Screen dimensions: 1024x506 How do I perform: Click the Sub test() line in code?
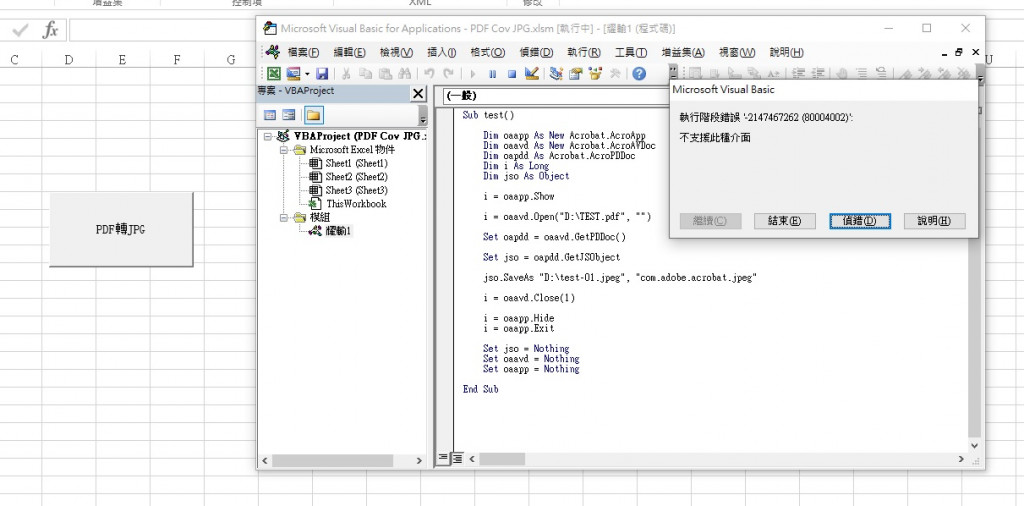click(x=488, y=116)
